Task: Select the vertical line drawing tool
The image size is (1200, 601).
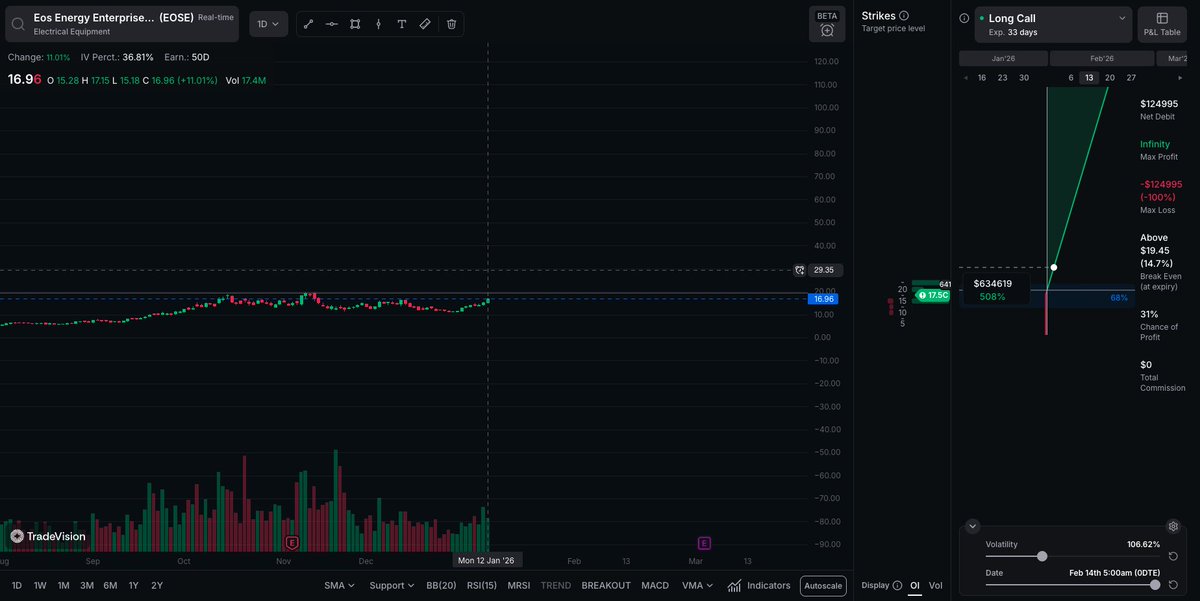Action: tap(378, 24)
